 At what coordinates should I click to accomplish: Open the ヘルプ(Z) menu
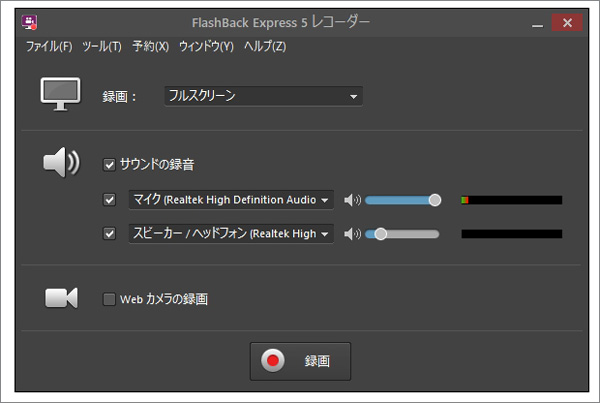[x=265, y=47]
